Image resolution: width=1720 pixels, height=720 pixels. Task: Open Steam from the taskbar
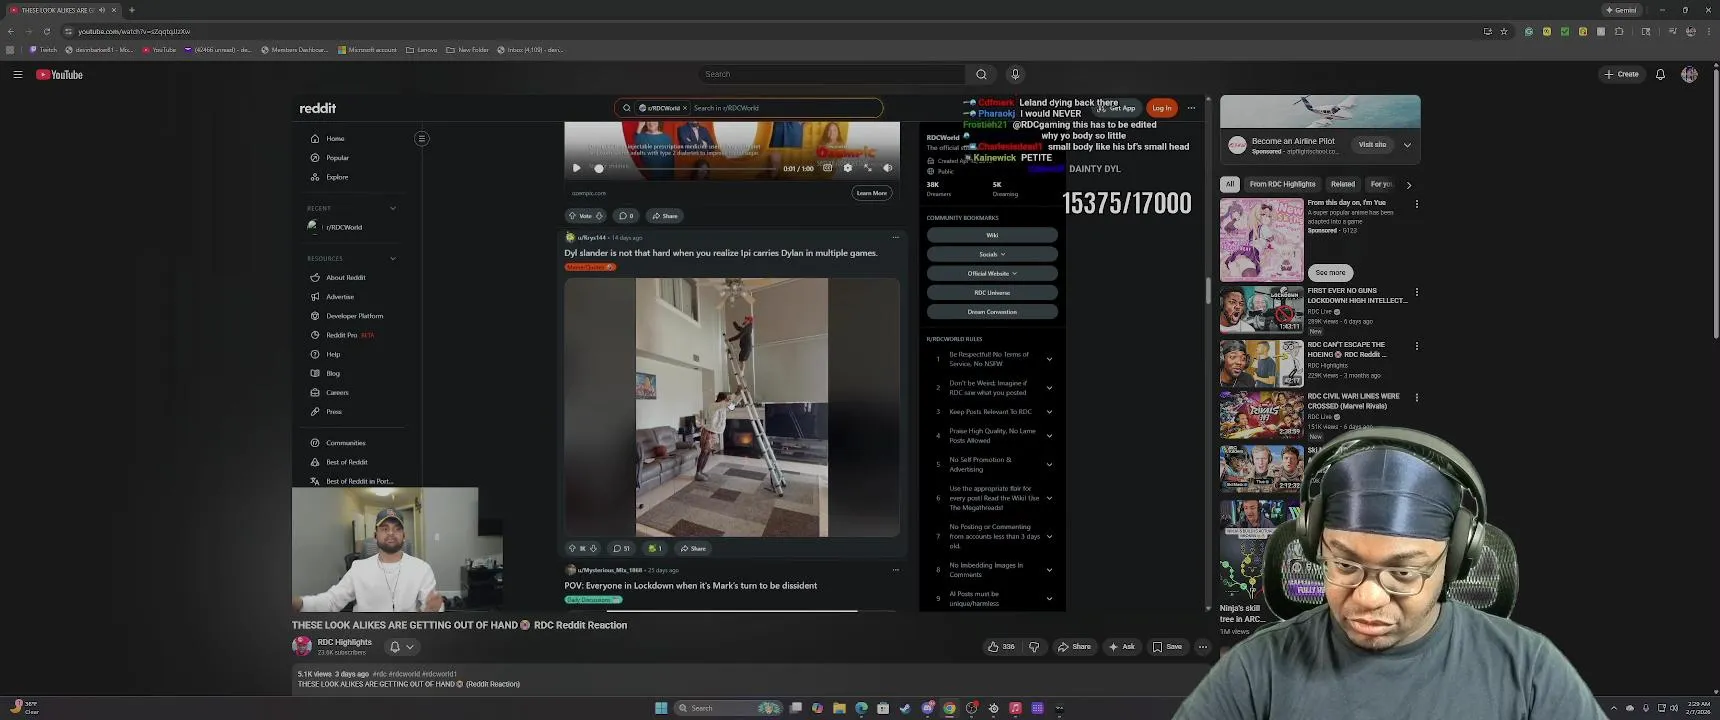click(x=905, y=708)
